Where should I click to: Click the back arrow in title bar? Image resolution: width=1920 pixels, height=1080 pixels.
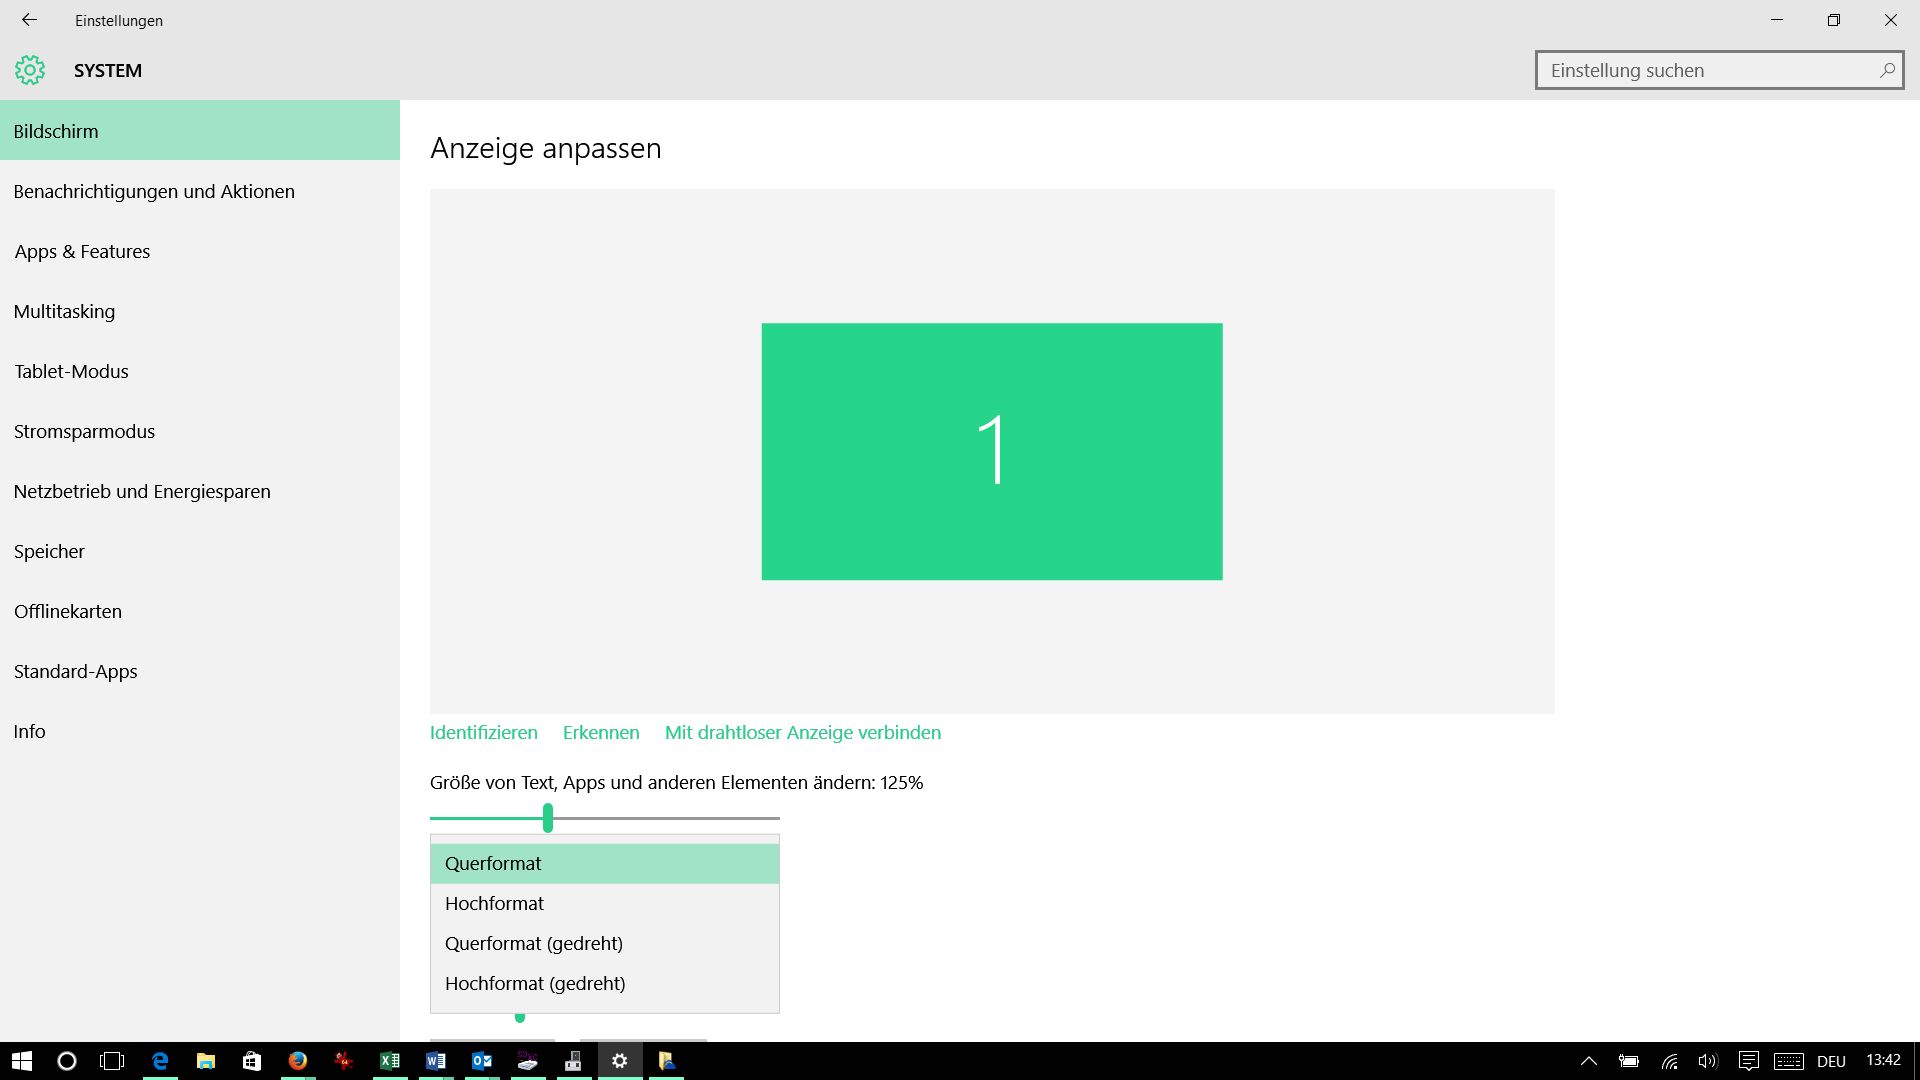pyautogui.click(x=29, y=20)
